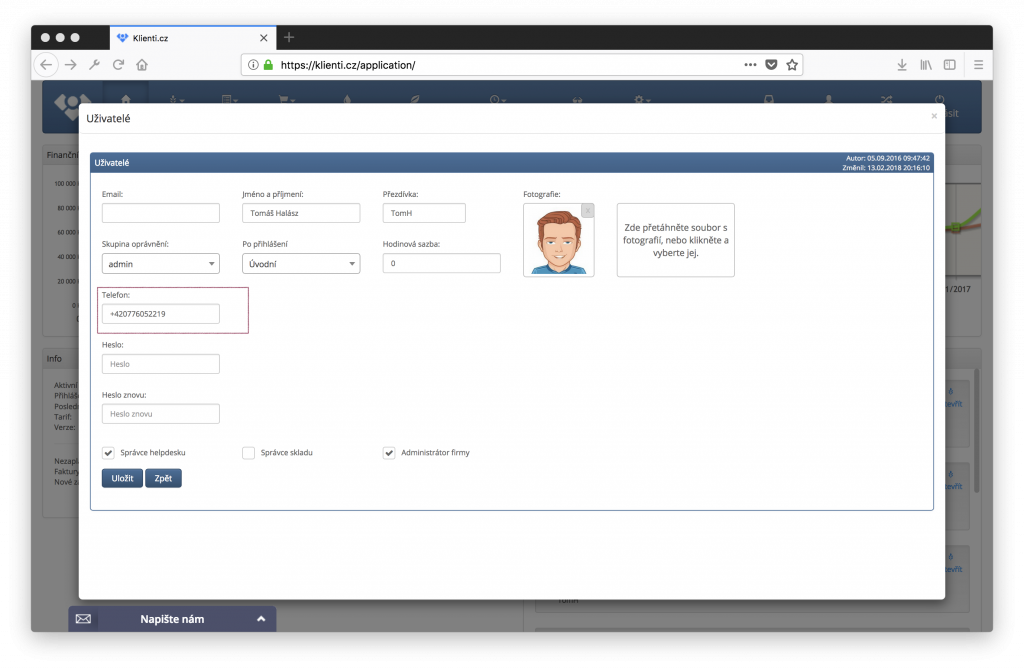Go to the browser home page icon
This screenshot has height=669, width=1024.
[x=142, y=65]
